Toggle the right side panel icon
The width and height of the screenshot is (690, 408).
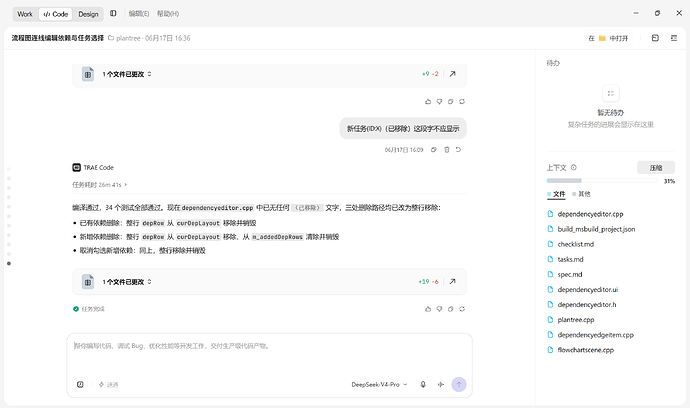click(x=674, y=38)
